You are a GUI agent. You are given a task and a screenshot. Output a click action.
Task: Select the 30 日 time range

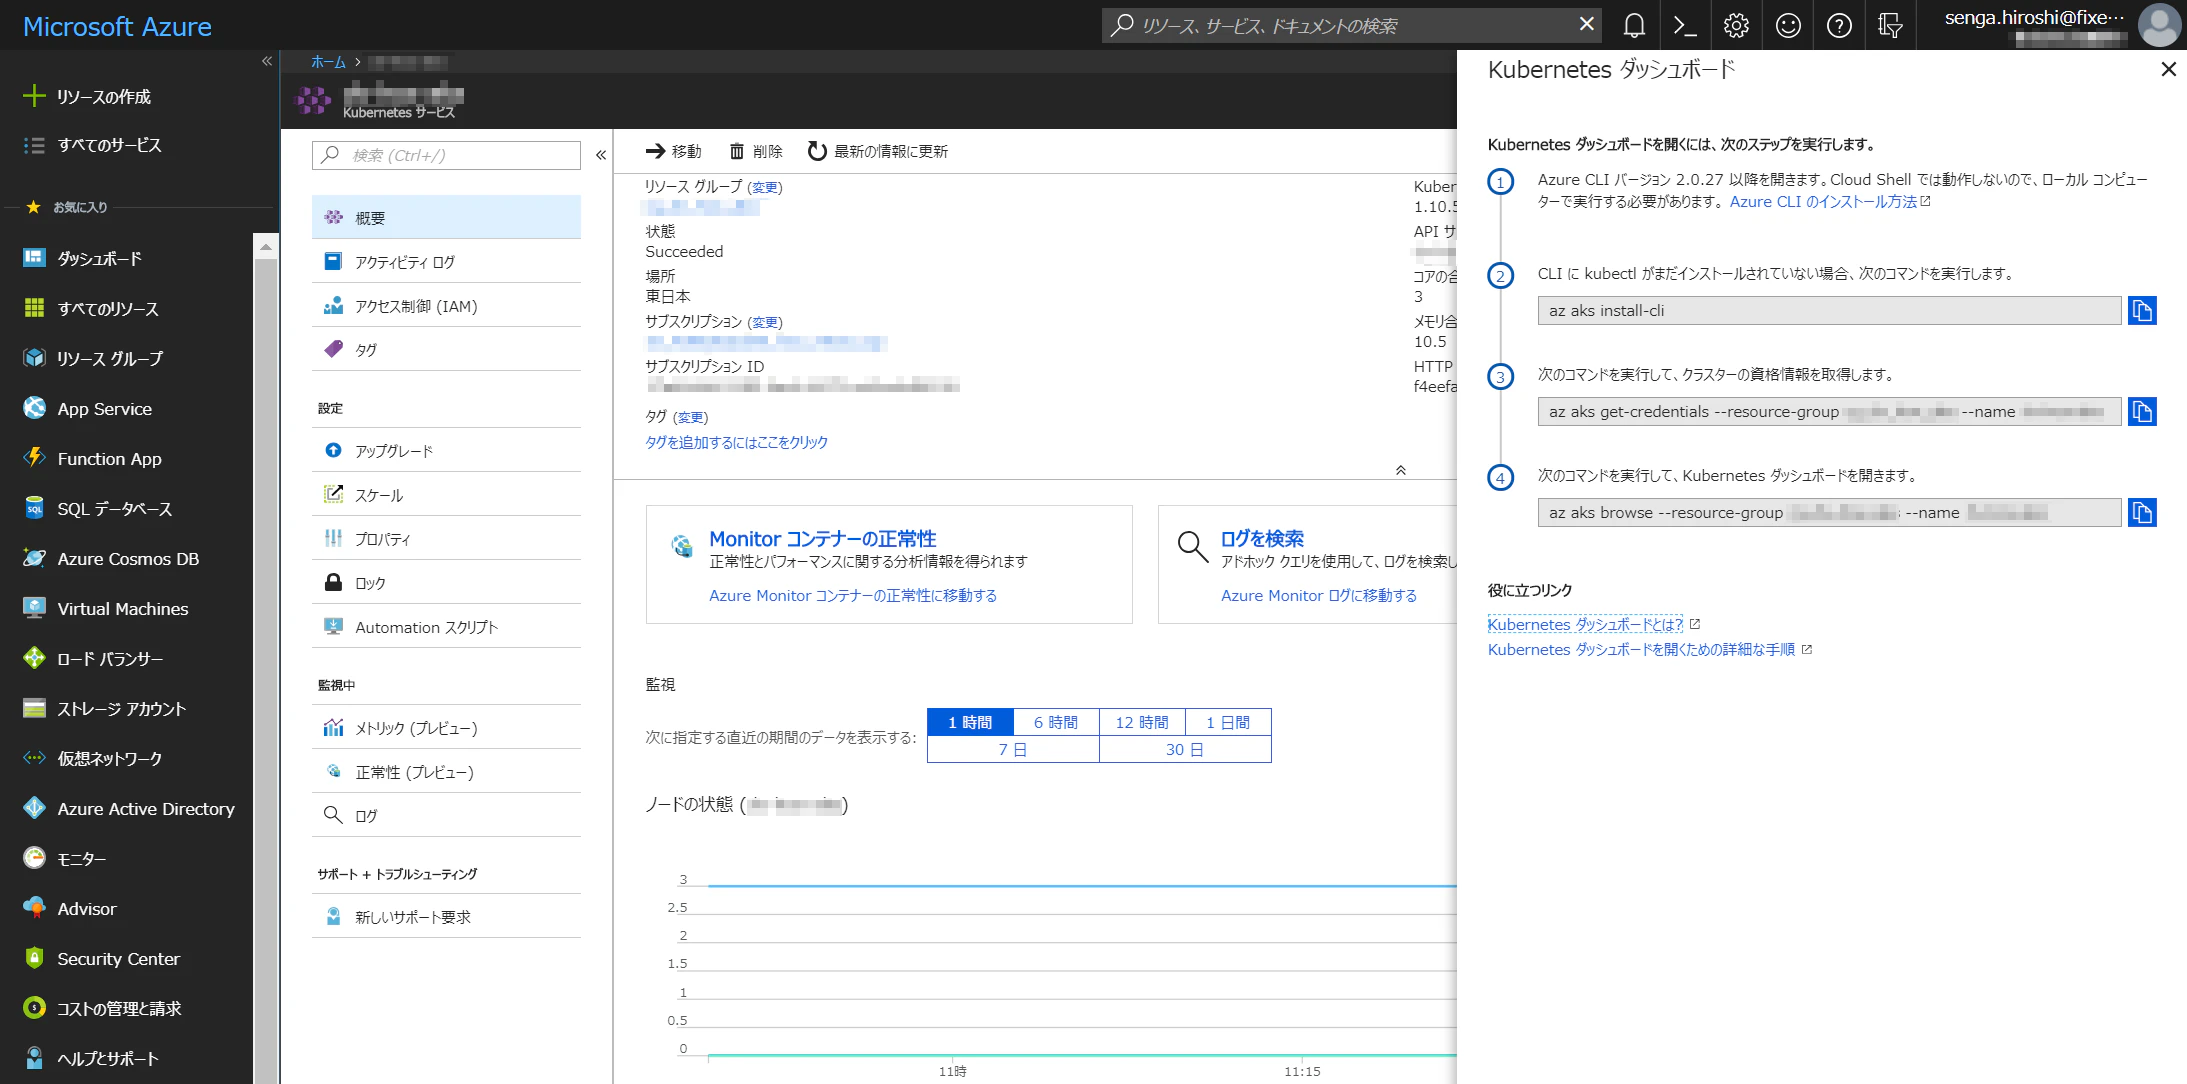[x=1185, y=749]
